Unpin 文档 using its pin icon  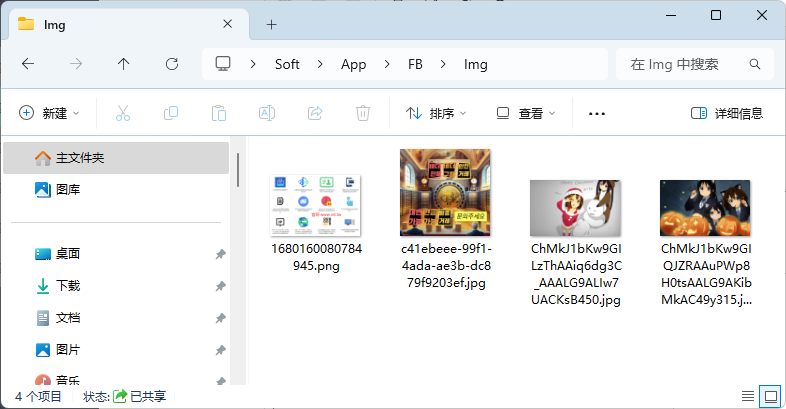point(220,318)
